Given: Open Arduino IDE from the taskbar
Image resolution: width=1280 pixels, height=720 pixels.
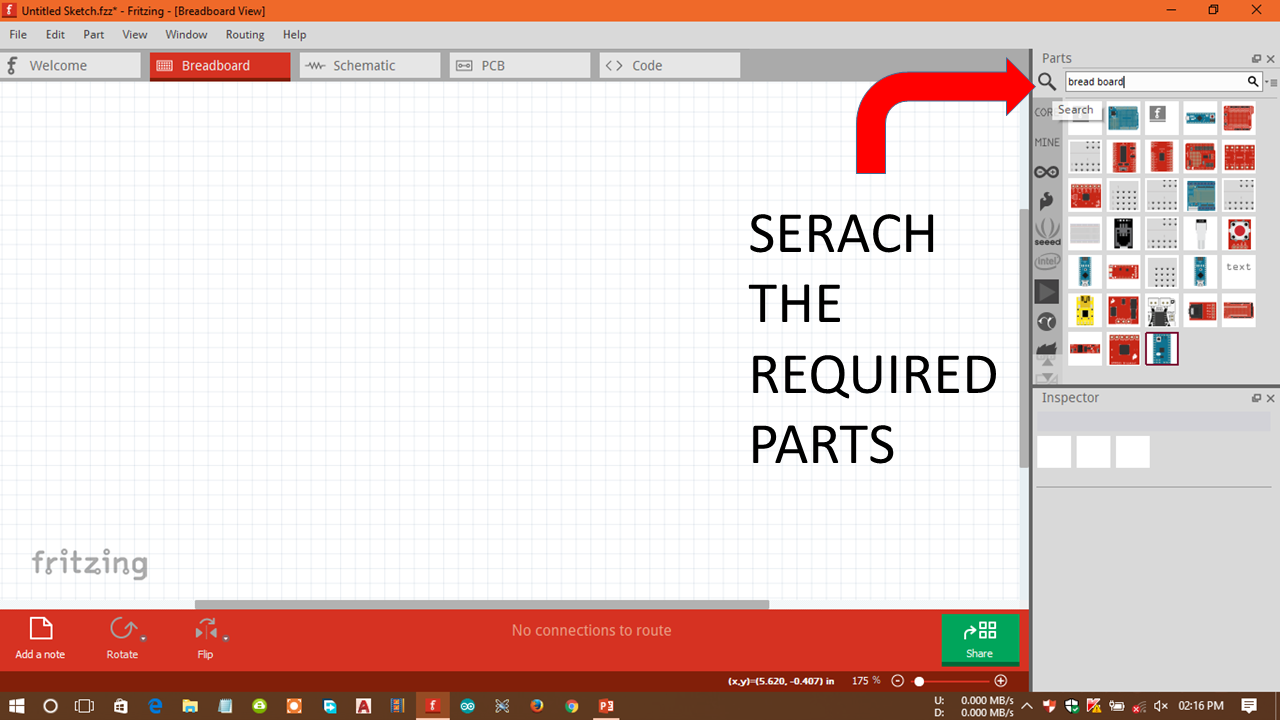Looking at the screenshot, I should [x=467, y=705].
